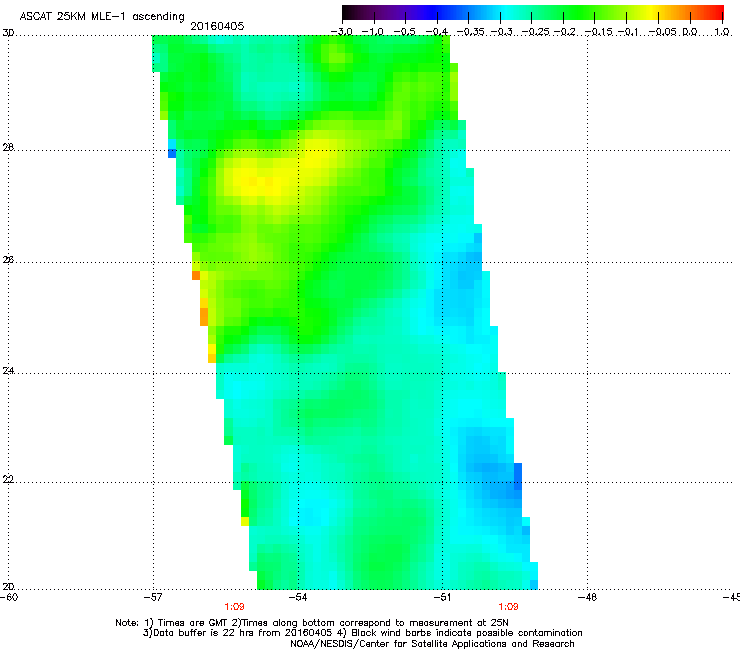
Task: Click the 0.0 color scale label
Action: coord(689,32)
